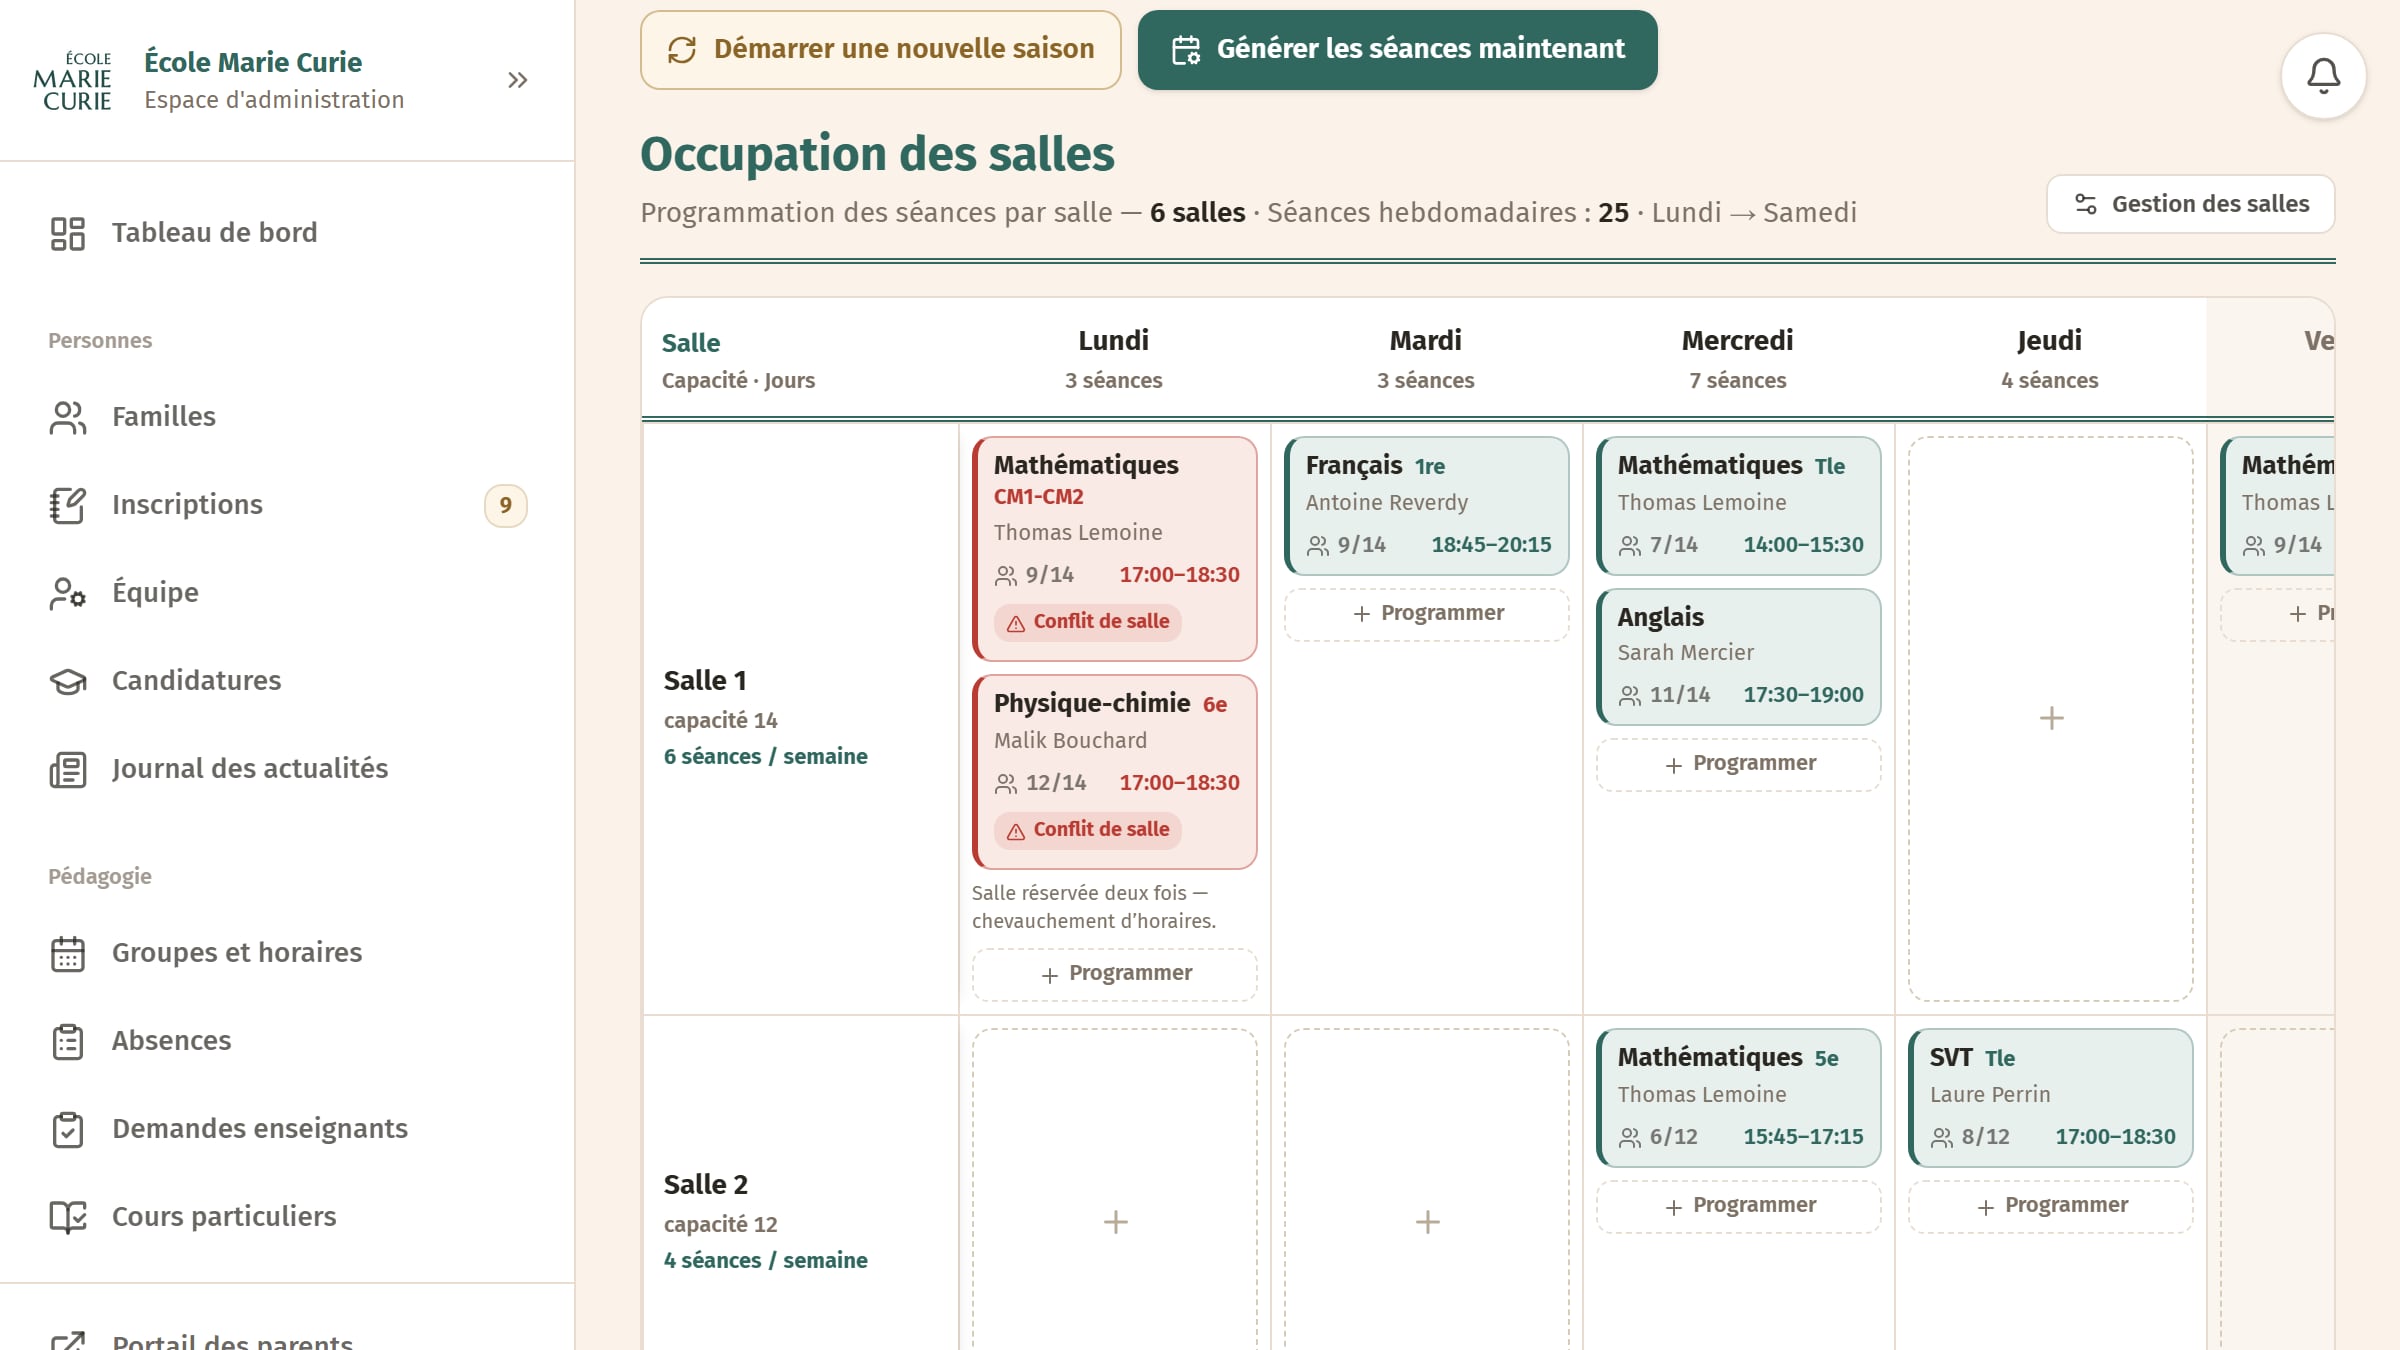Click the École Marie Curie logo
The width and height of the screenshot is (2400, 1350).
[x=72, y=80]
